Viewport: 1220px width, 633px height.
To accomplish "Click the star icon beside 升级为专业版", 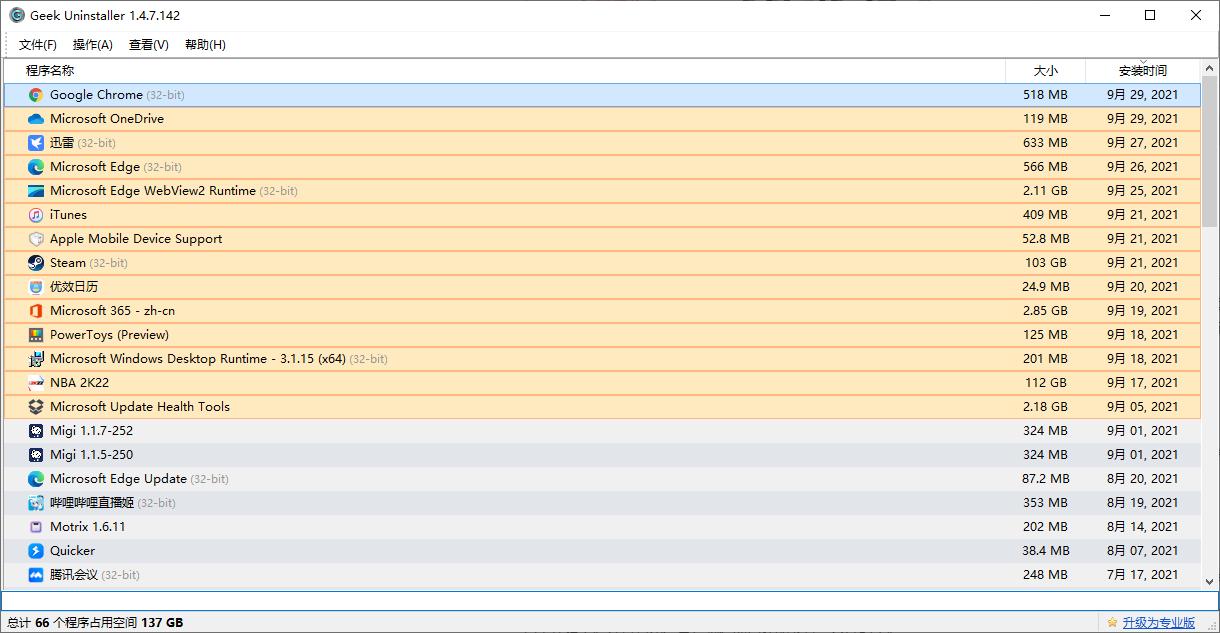I will point(1112,622).
